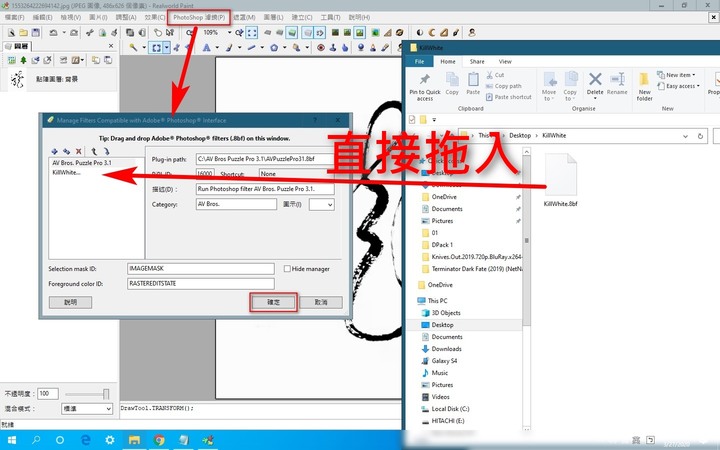The height and width of the screenshot is (450, 720).
Task: Click the 取消 cancel button in the filter dialog
Action: click(x=321, y=302)
